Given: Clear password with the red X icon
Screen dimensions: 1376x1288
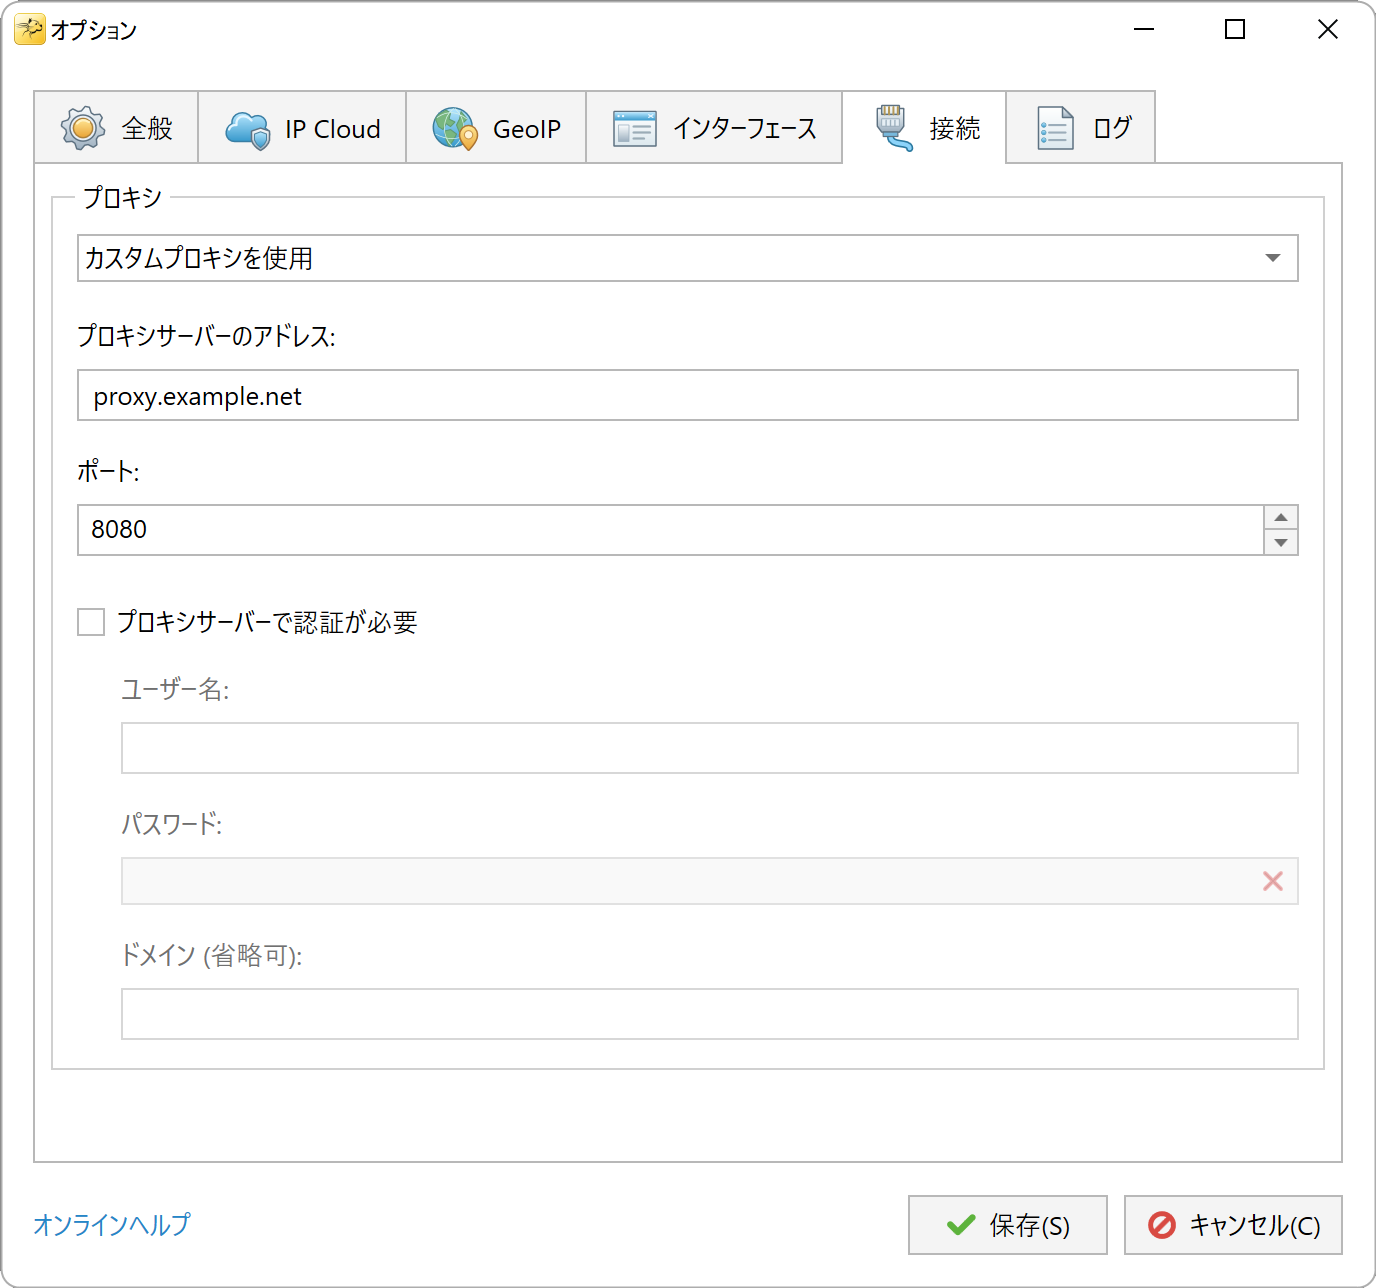Looking at the screenshot, I should click(1273, 881).
